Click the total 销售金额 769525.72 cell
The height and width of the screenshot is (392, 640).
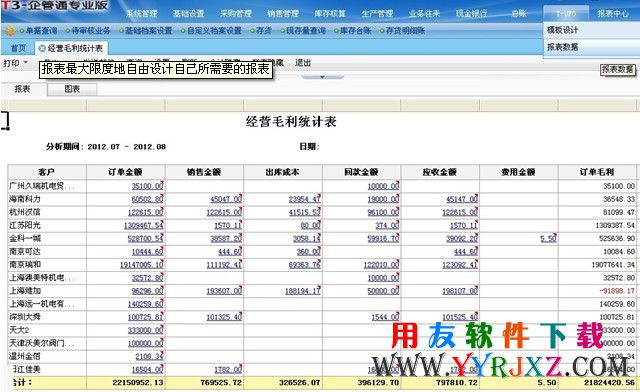pos(204,383)
